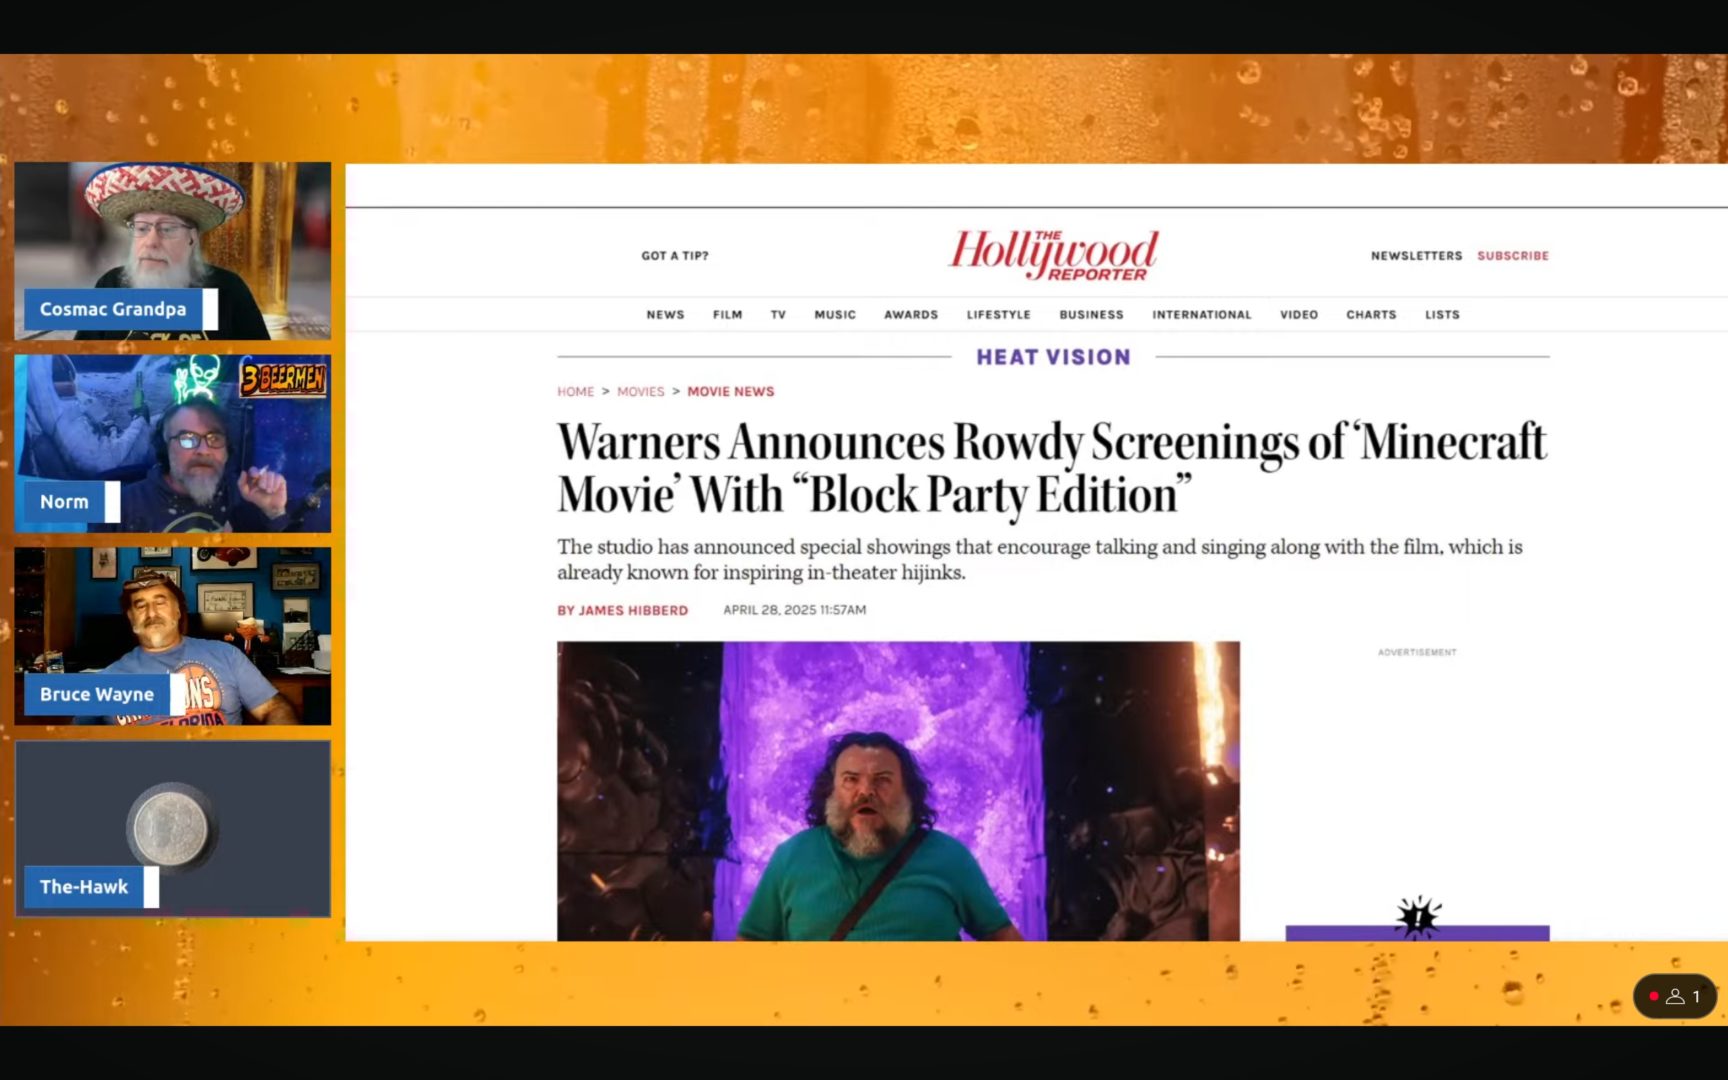
Task: Select Cosmac Grandpa's video feed
Action: click(172, 251)
